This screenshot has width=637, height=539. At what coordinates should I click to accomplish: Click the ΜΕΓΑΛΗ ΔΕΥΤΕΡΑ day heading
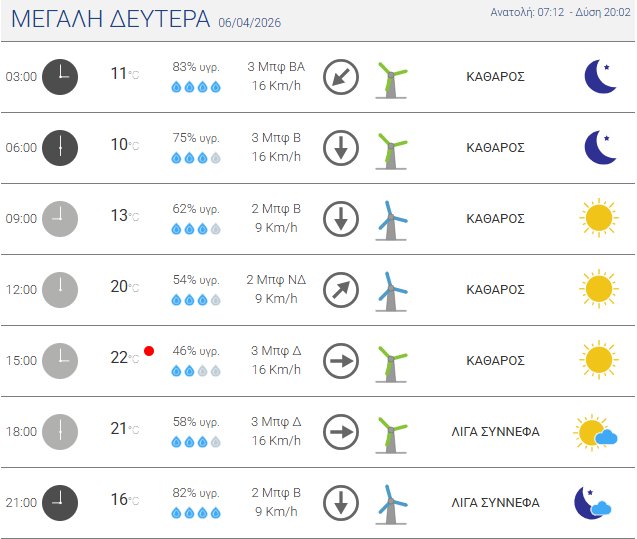coord(110,19)
